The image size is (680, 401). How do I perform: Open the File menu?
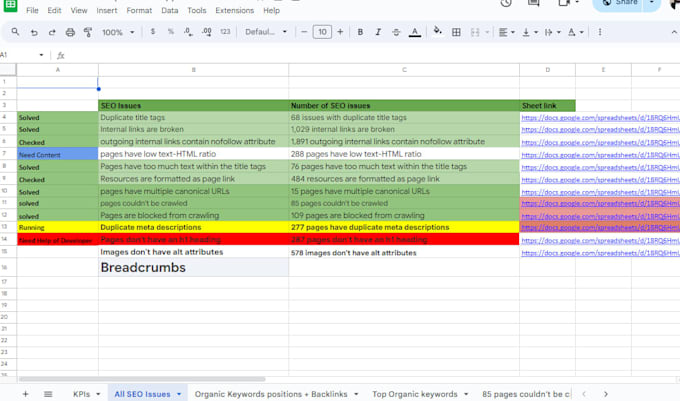[x=32, y=10]
